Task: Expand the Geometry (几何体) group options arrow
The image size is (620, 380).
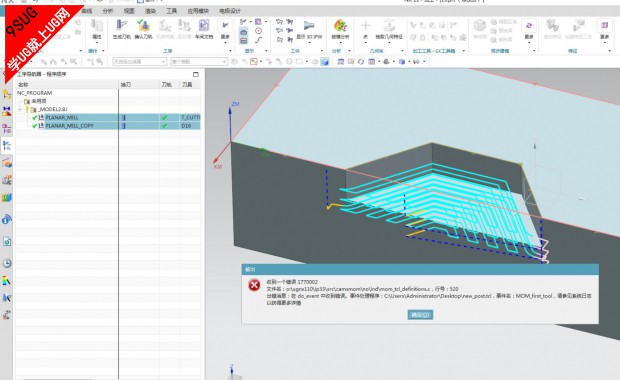Action: [402, 51]
